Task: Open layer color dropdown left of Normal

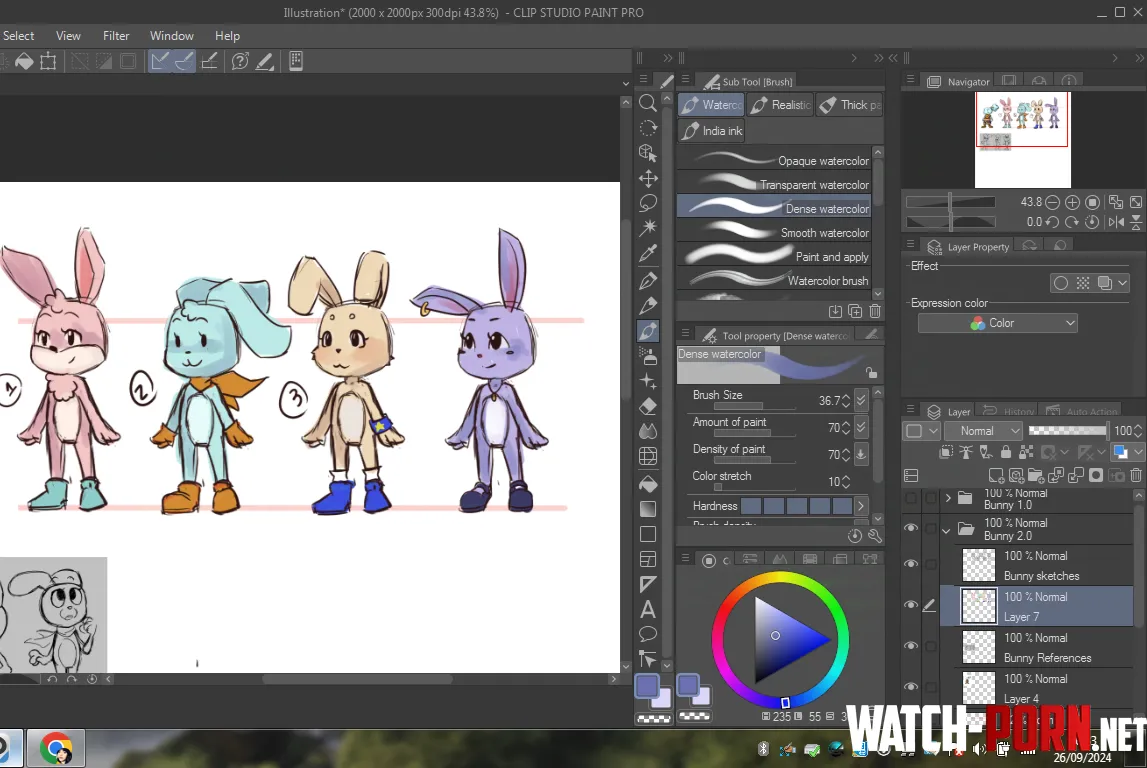Action: click(922, 431)
